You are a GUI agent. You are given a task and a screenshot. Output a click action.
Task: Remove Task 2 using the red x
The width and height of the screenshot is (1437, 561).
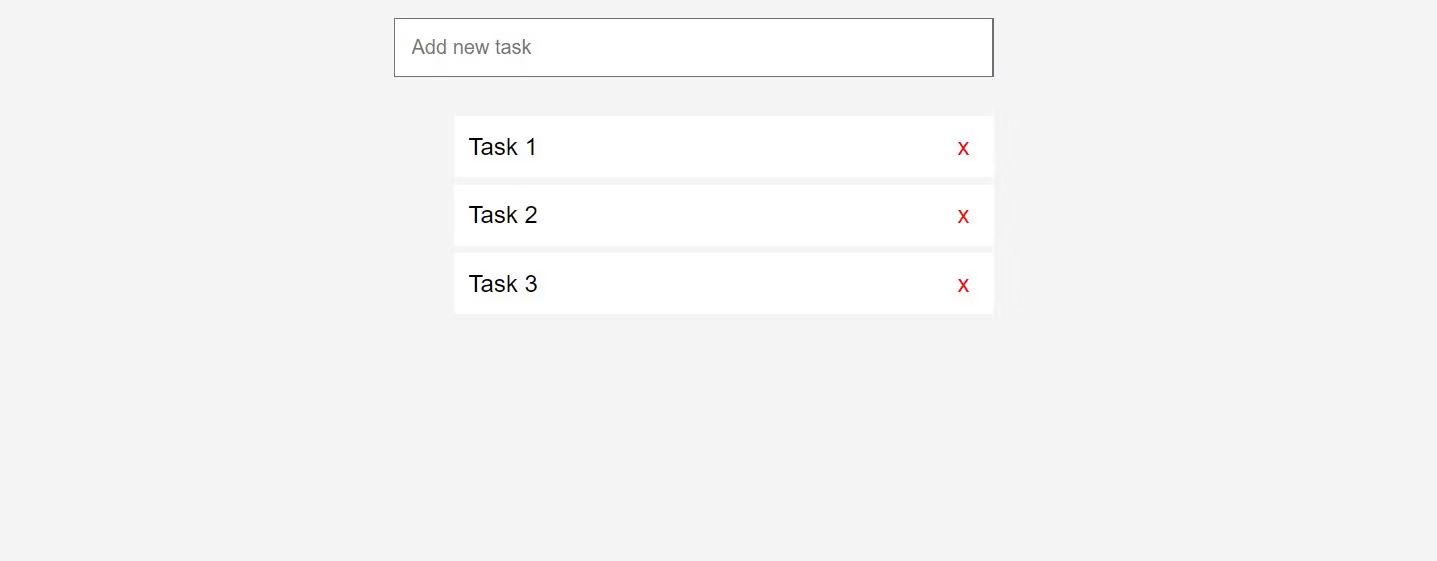963,216
